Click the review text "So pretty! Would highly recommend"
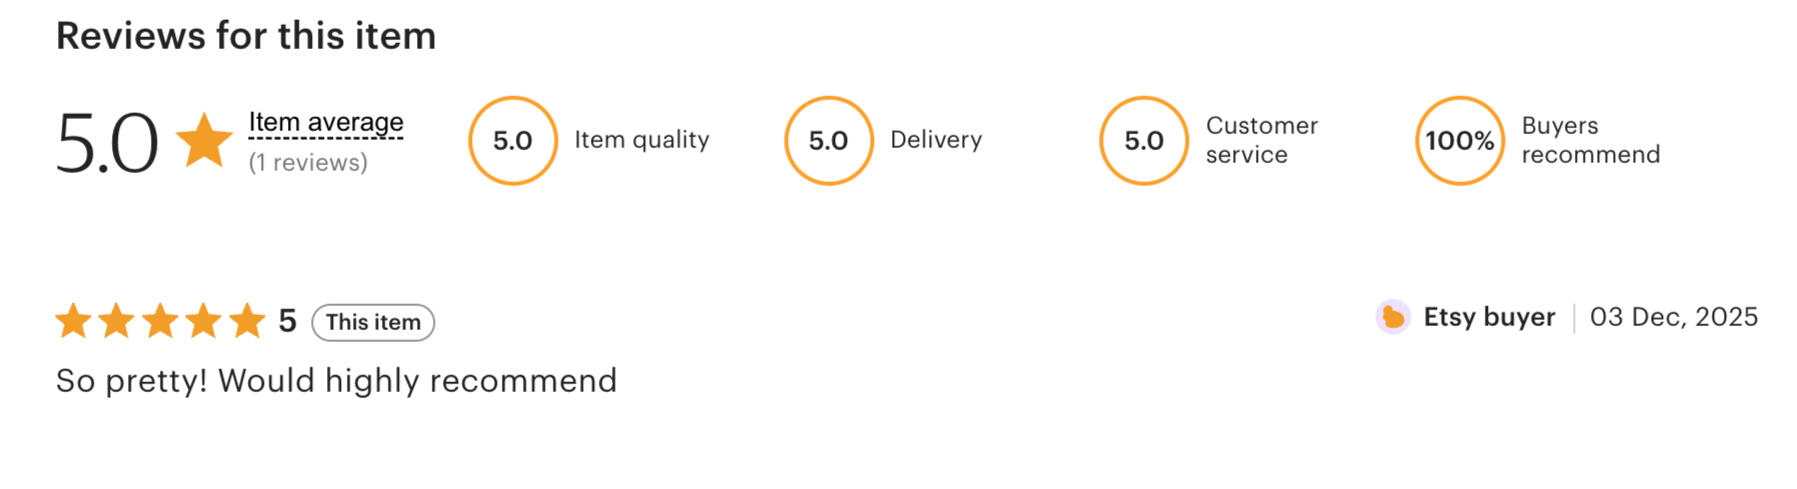This screenshot has width=1797, height=489. pos(336,381)
